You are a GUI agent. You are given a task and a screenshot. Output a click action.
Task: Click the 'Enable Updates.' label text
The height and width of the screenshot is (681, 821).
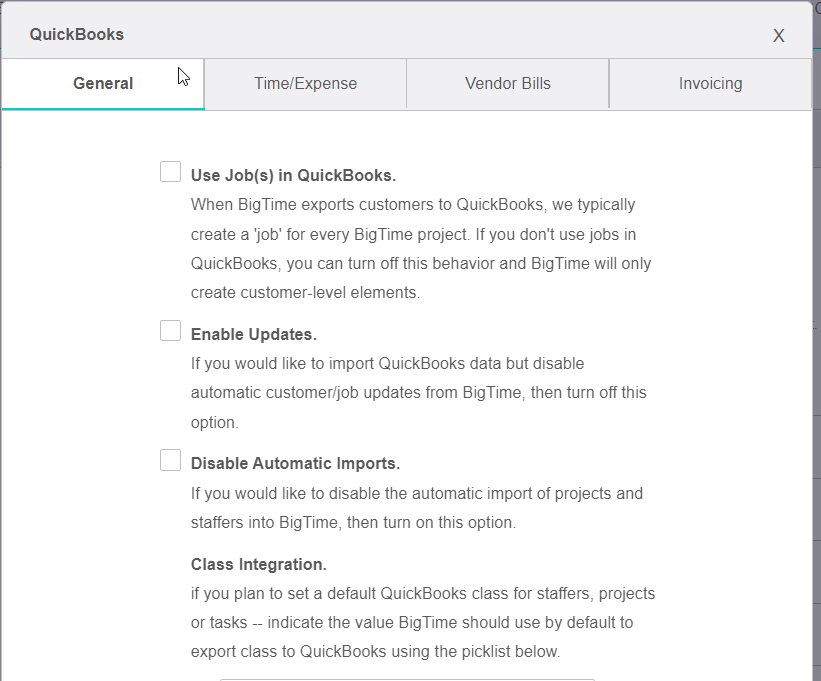253,334
